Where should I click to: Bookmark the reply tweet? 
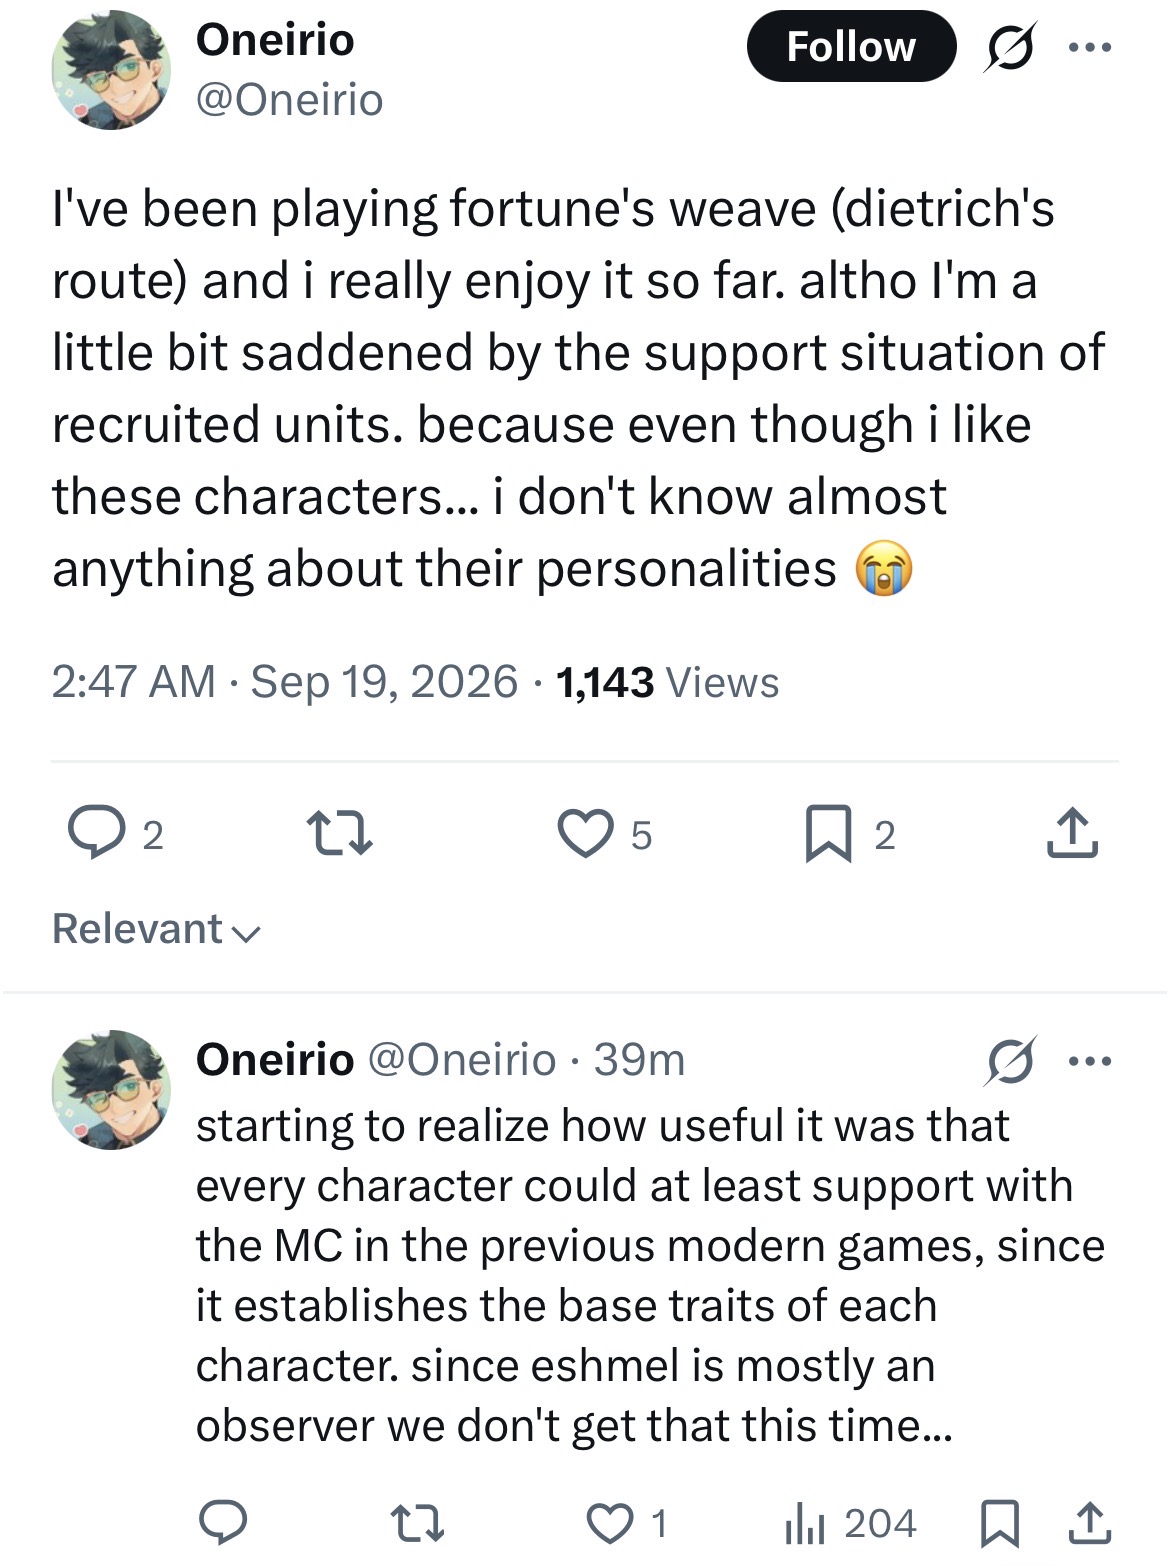pos(1000,1523)
